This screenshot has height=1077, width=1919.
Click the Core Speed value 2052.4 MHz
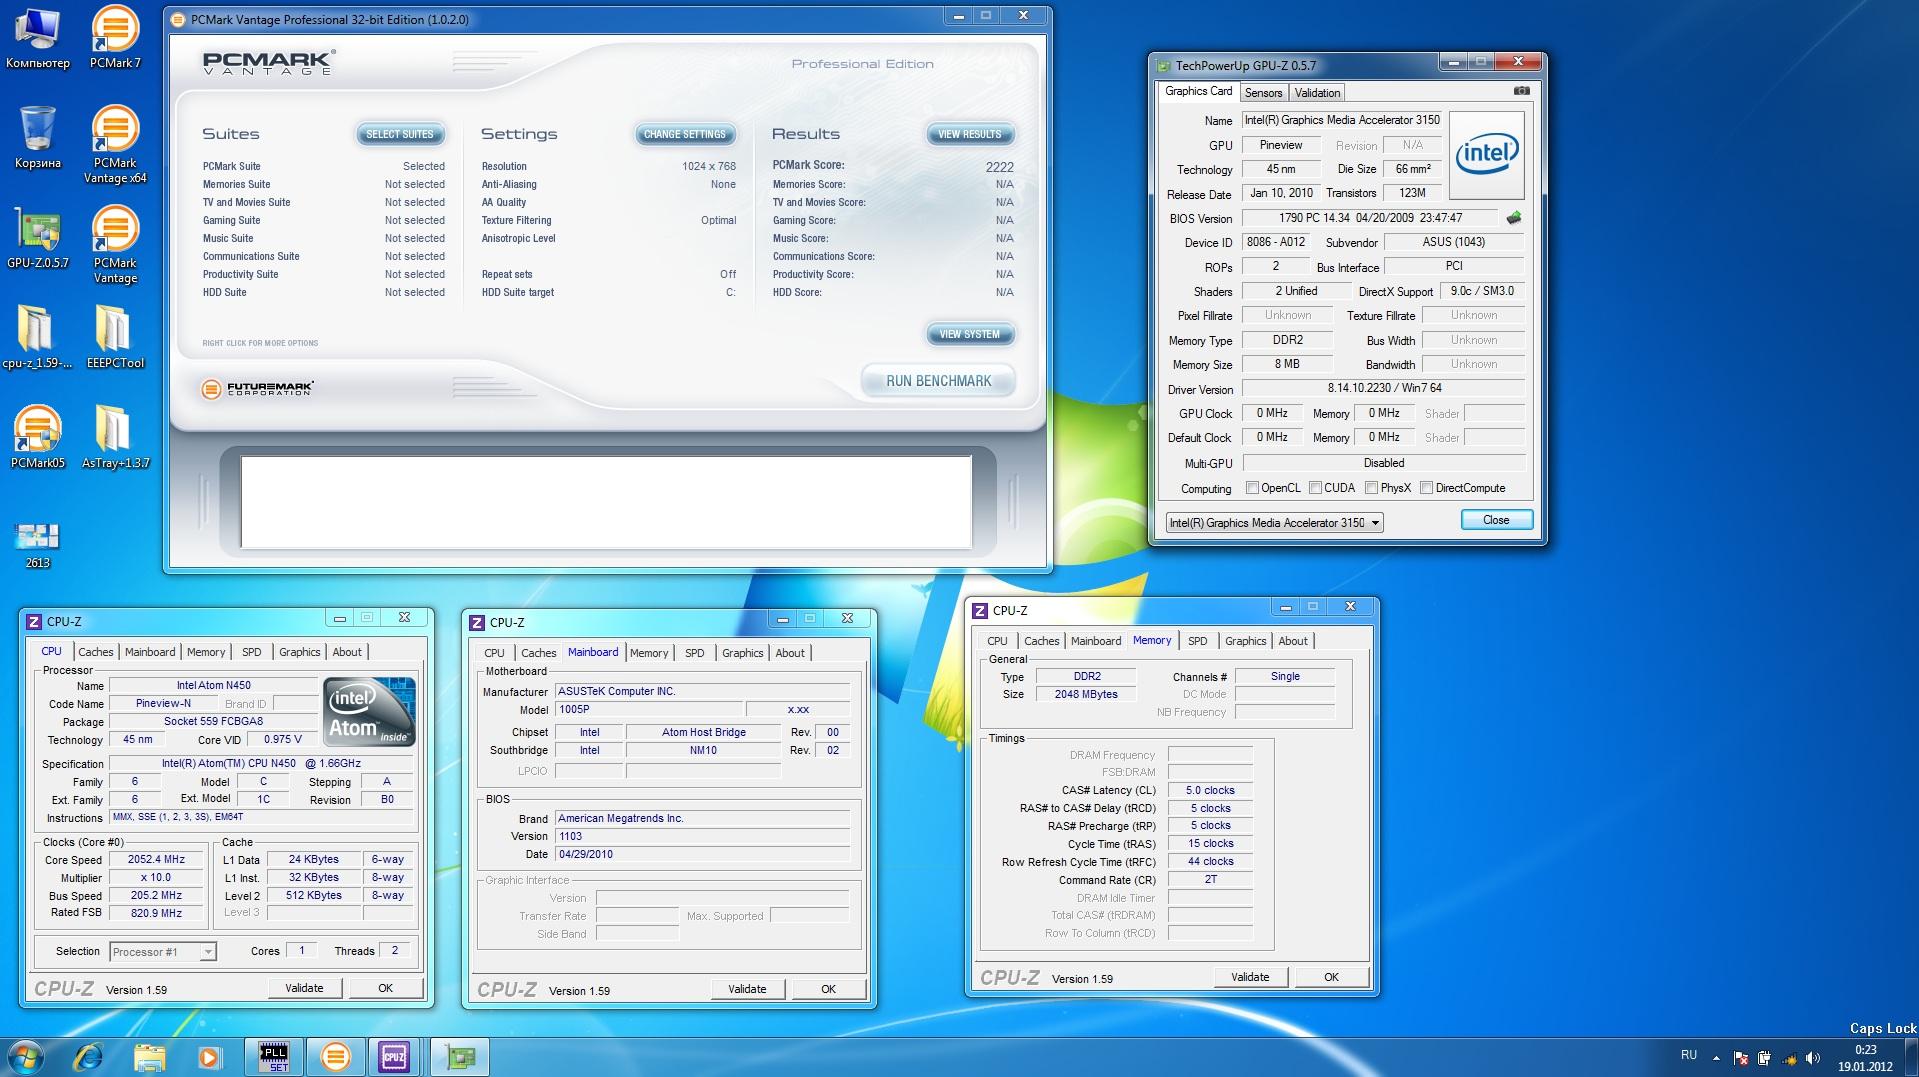pyautogui.click(x=156, y=860)
